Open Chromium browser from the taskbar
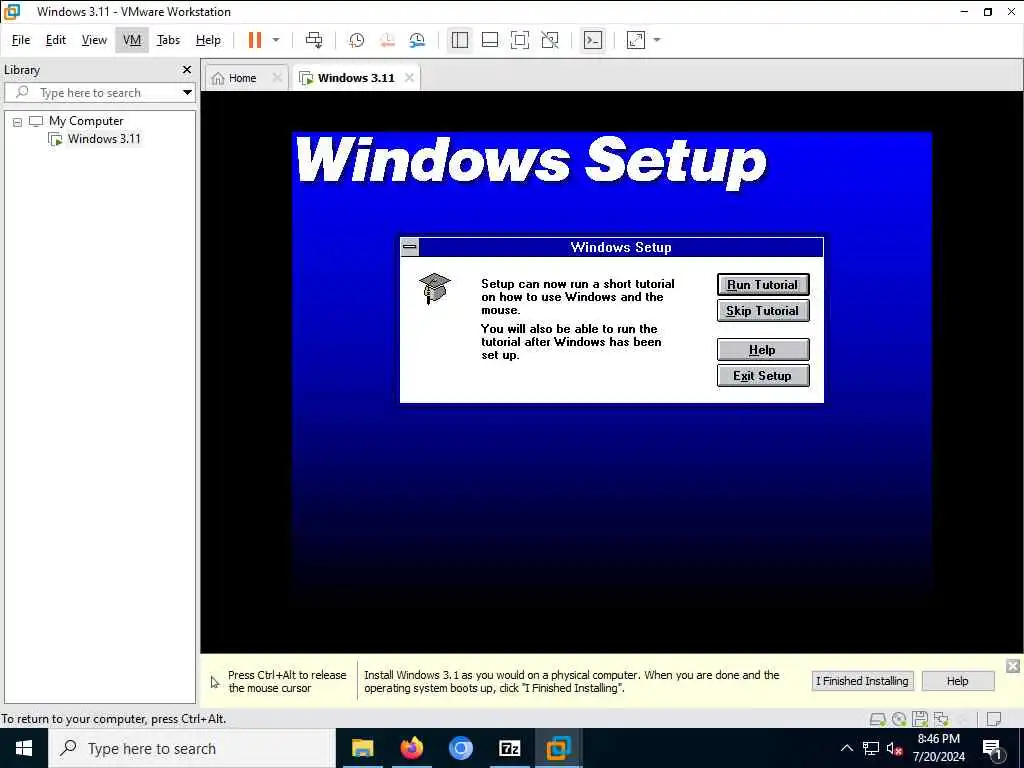The width and height of the screenshot is (1024, 768). click(460, 748)
